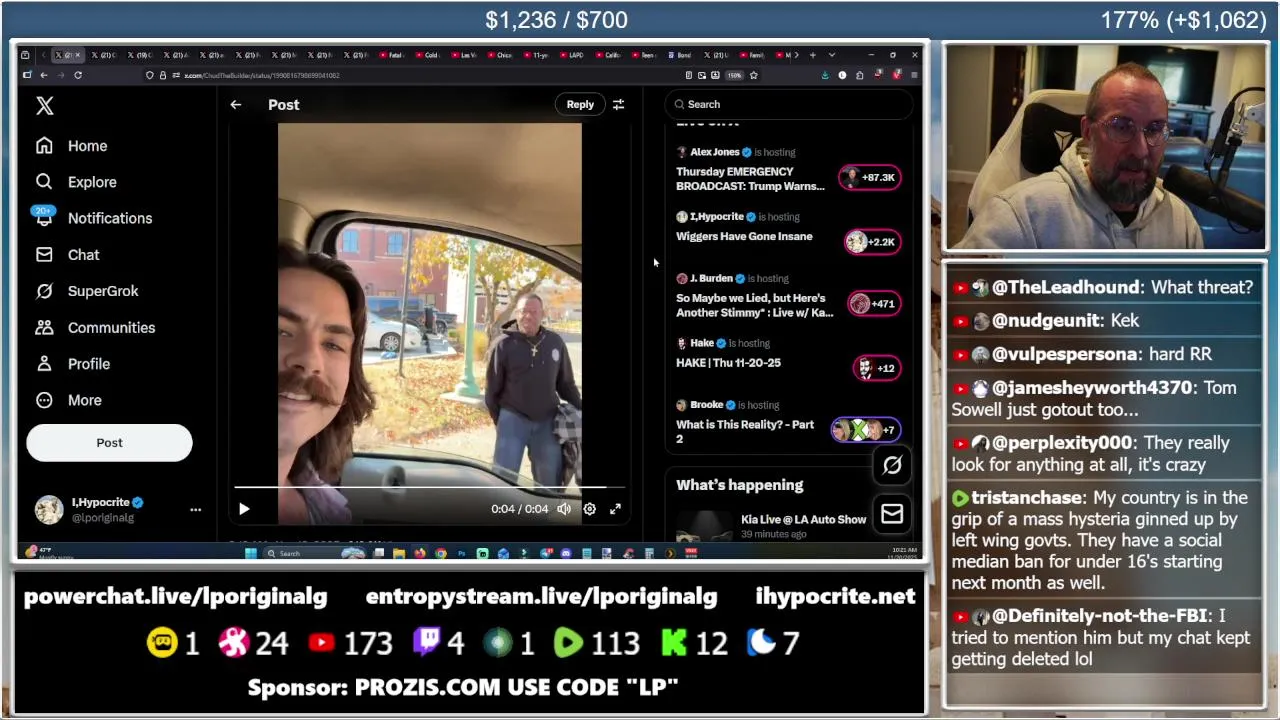1280x720 pixels.
Task: Seek on the video progress bar
Action: tap(429, 487)
